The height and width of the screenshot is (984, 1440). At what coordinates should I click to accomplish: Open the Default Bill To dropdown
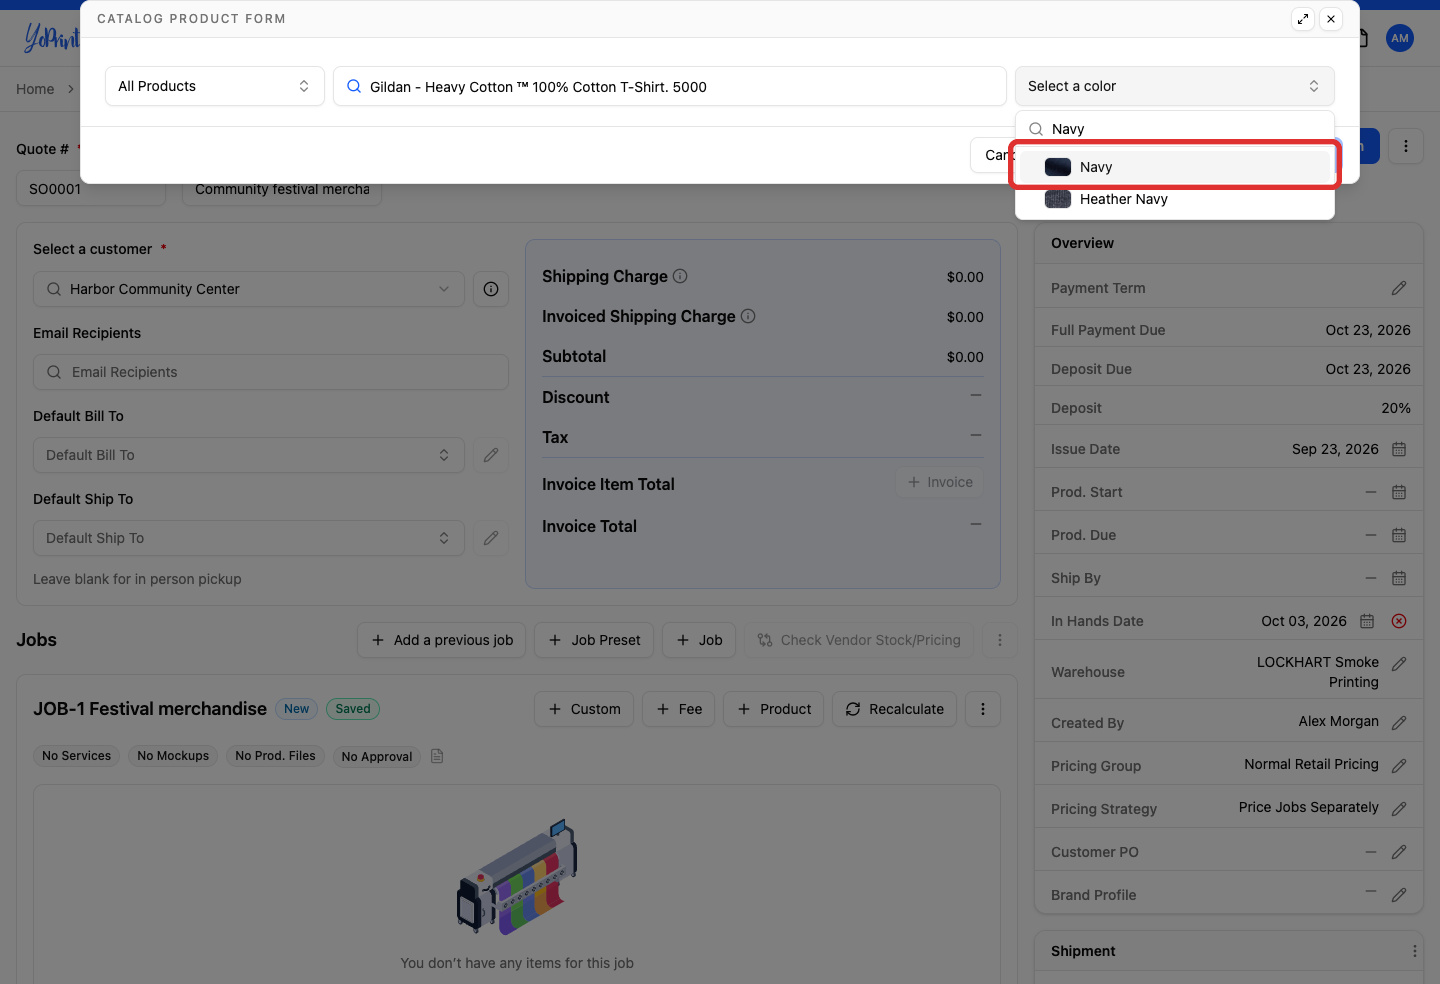(x=249, y=455)
